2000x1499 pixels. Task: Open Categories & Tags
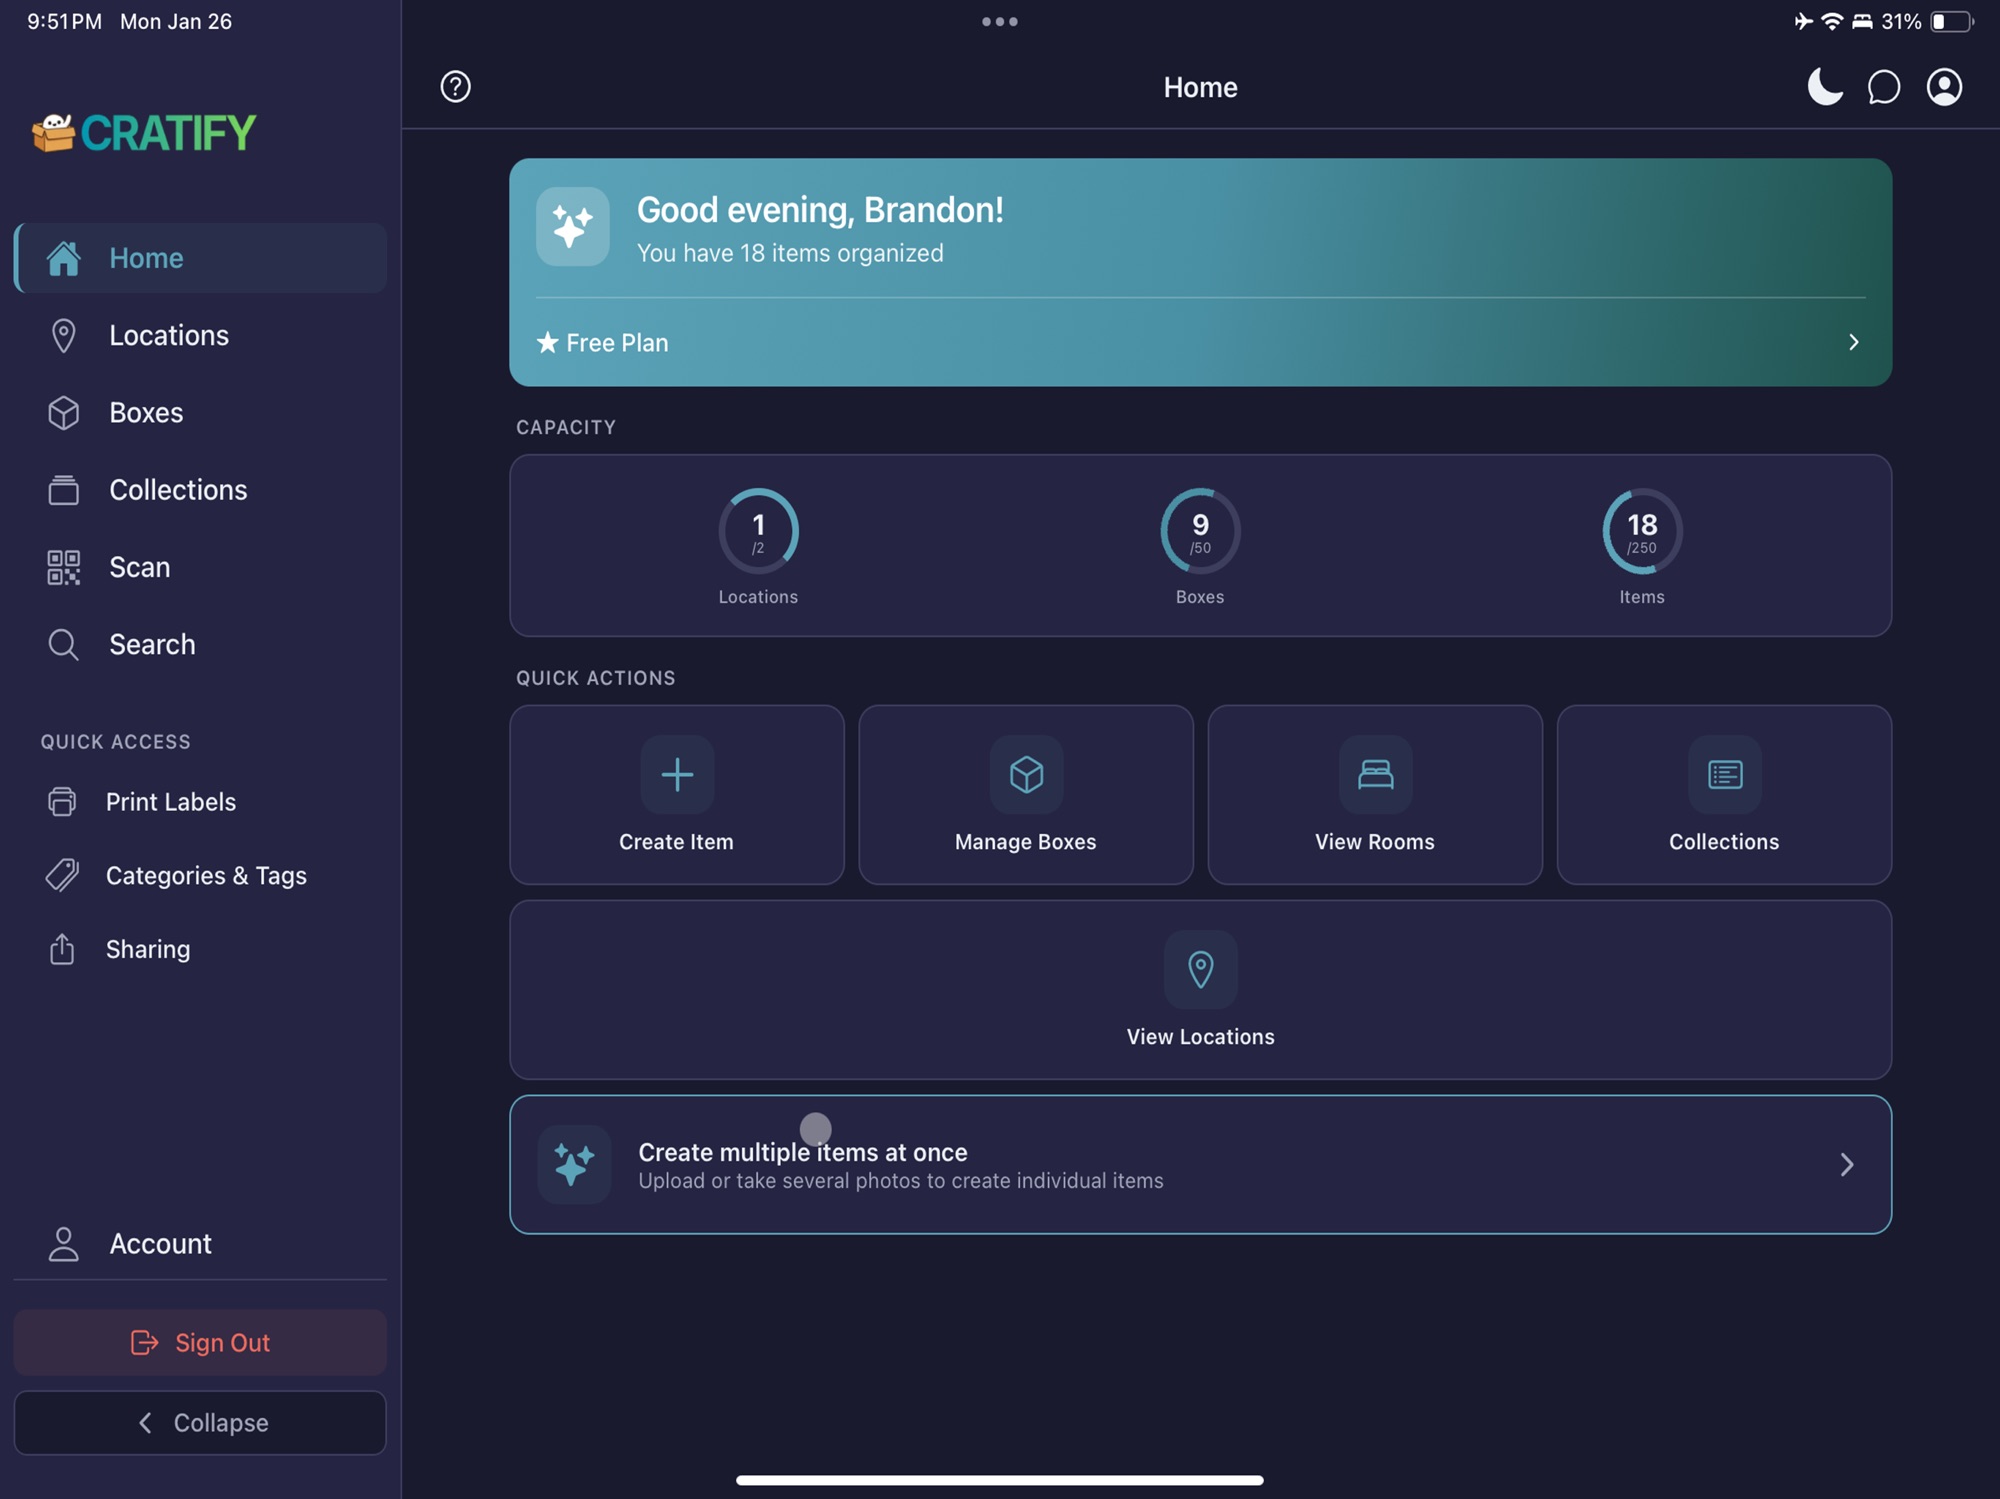click(200, 875)
